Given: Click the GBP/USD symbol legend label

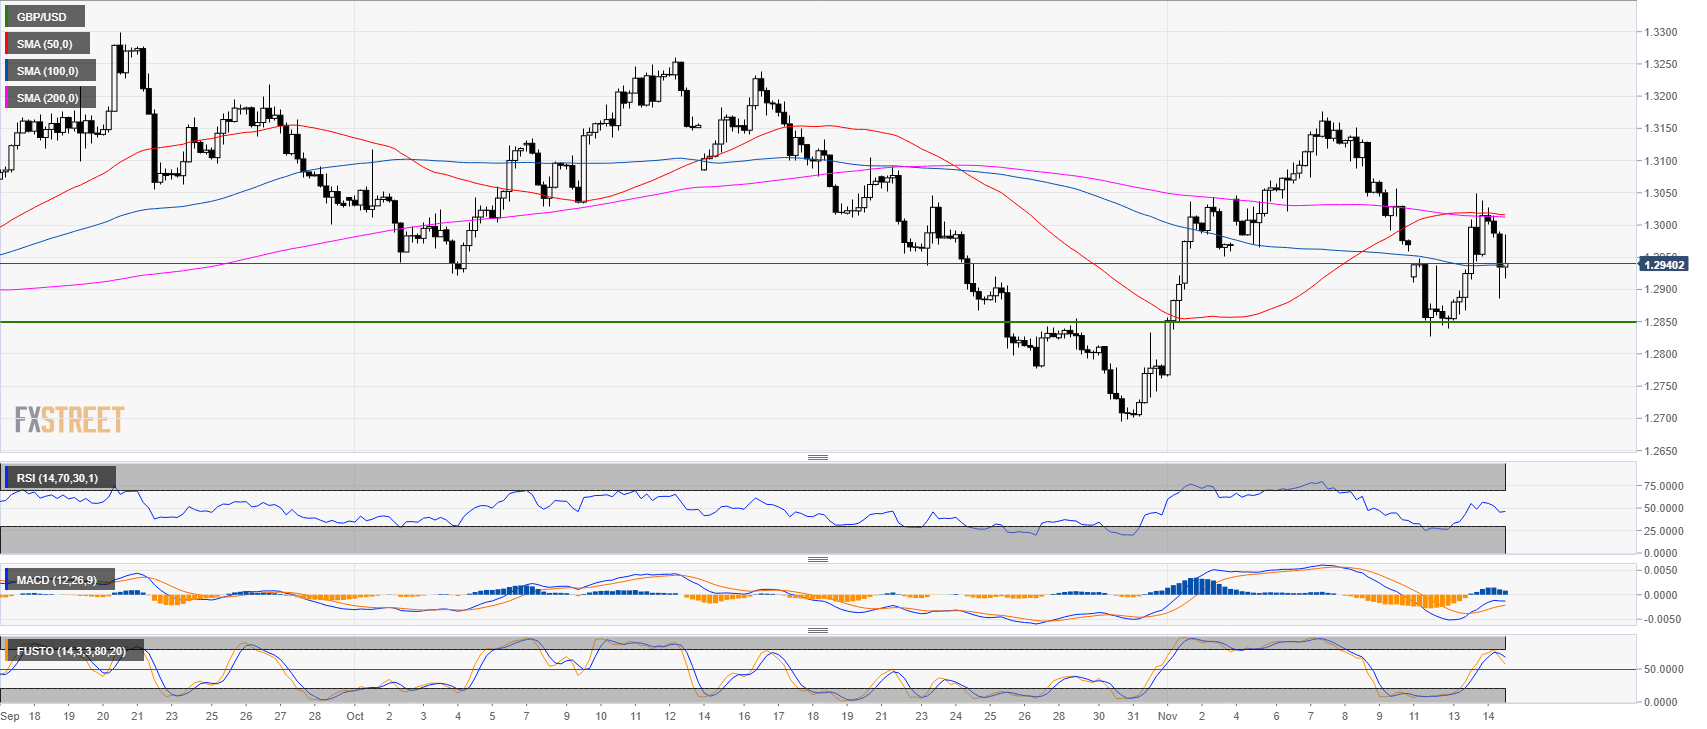Looking at the screenshot, I should click(x=42, y=17).
